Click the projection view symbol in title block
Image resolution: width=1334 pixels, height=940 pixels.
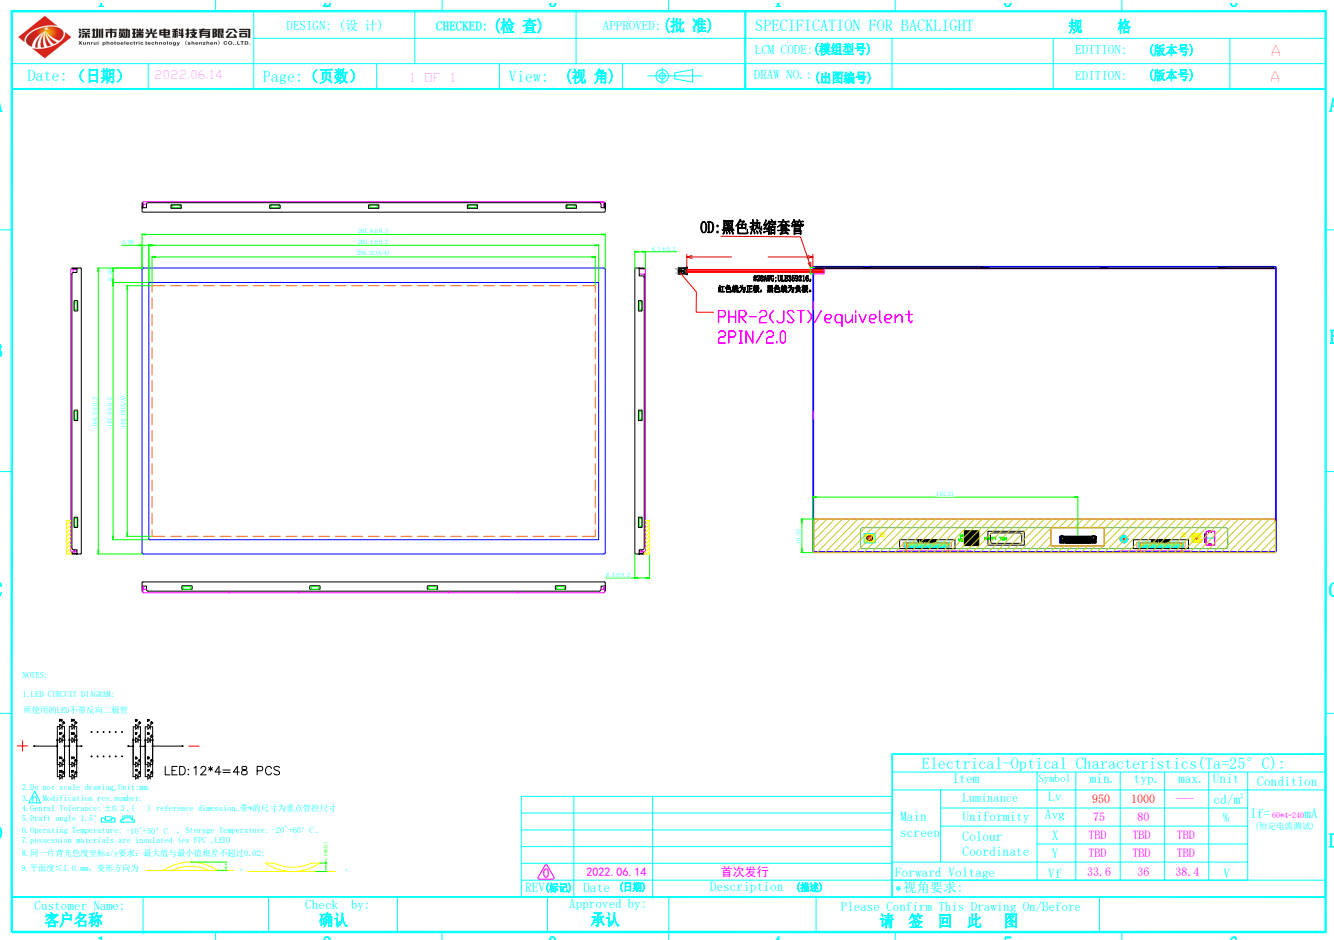pyautogui.click(x=674, y=76)
